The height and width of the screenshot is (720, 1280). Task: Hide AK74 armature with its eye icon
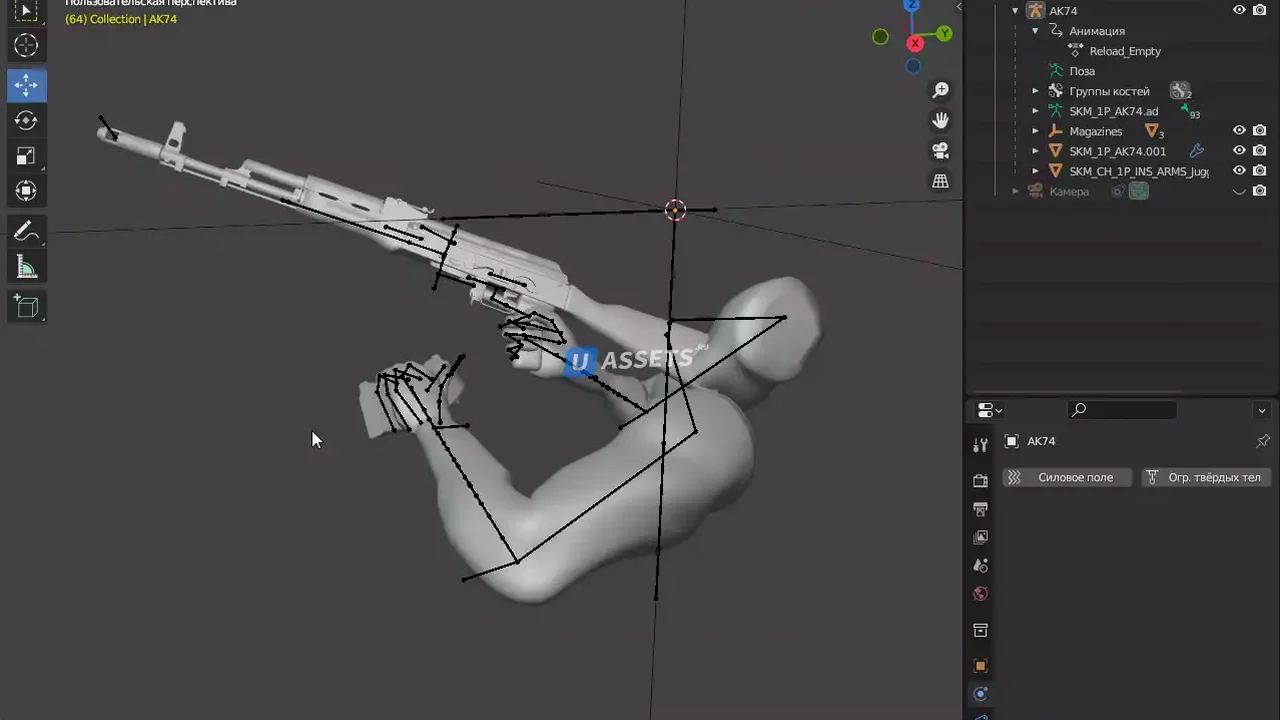tap(1239, 10)
